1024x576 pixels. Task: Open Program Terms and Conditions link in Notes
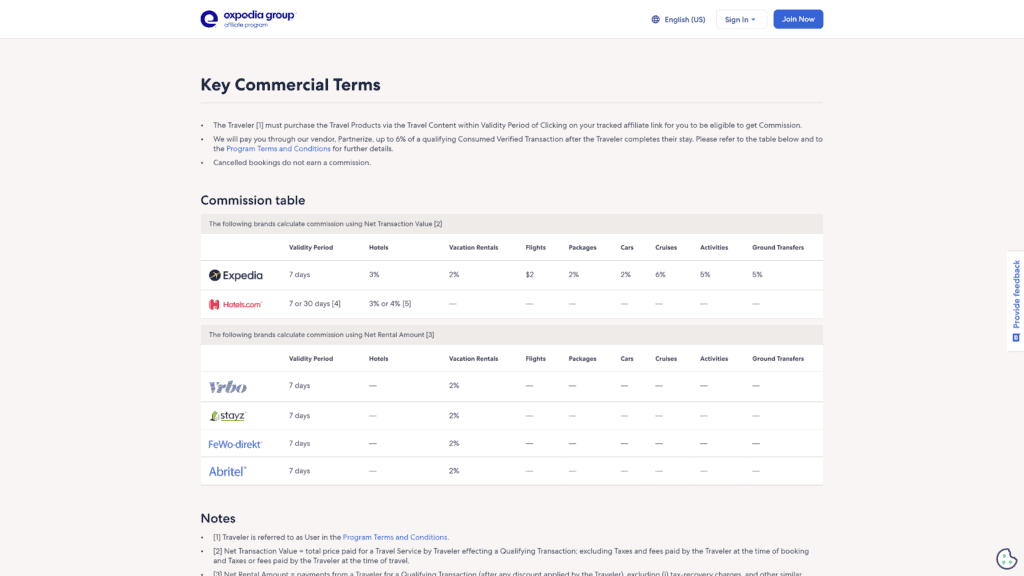coord(394,537)
